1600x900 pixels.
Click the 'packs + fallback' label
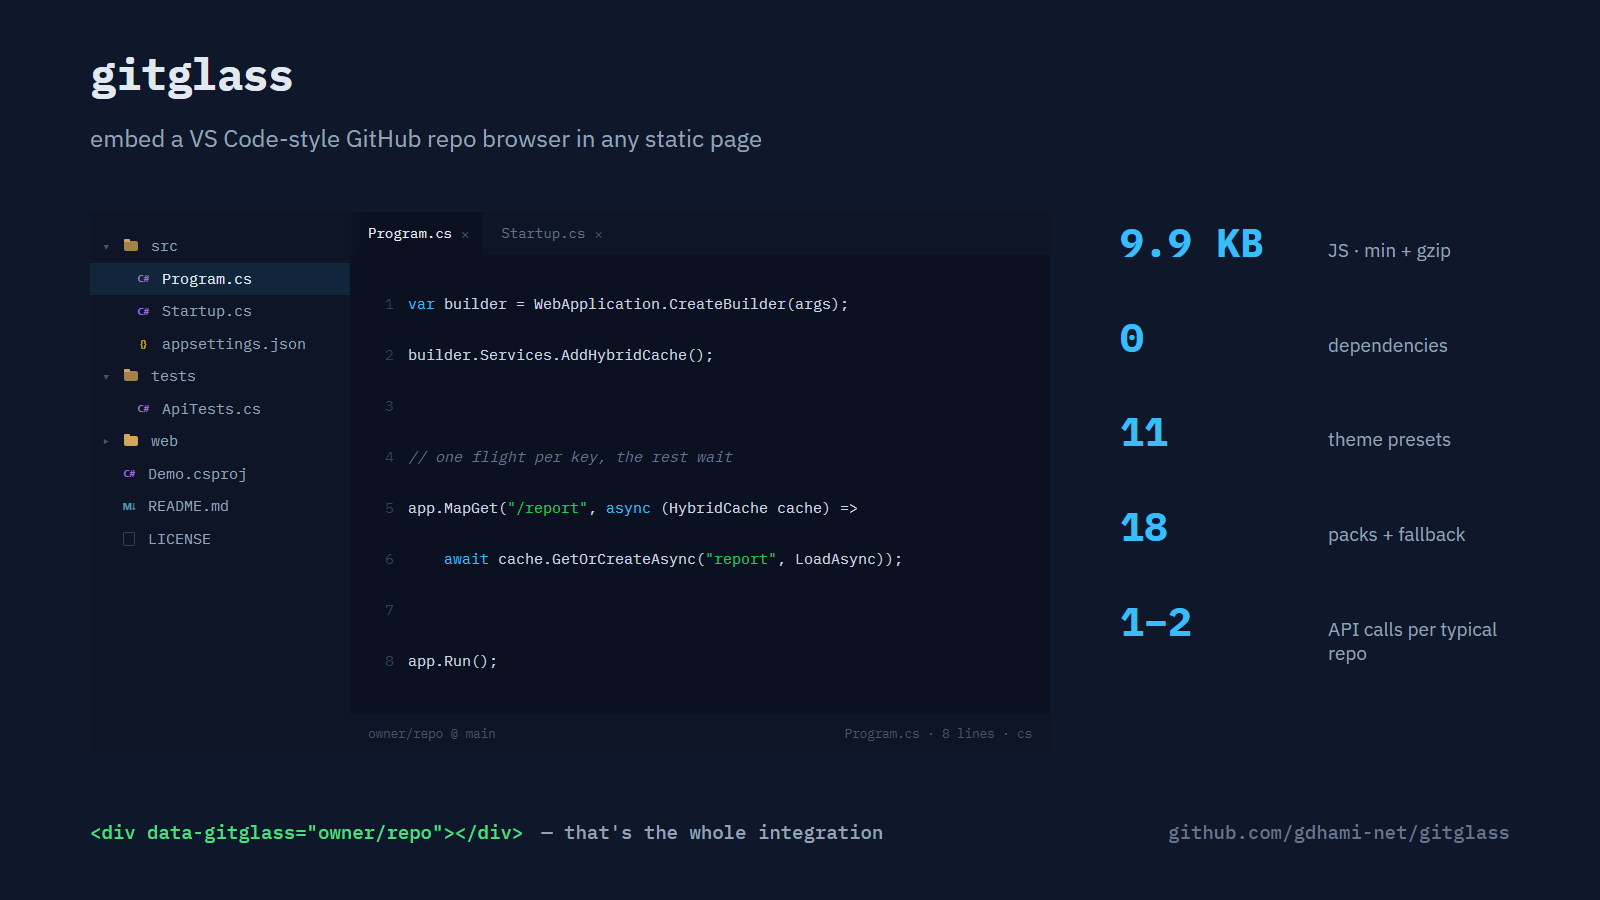pos(1396,534)
